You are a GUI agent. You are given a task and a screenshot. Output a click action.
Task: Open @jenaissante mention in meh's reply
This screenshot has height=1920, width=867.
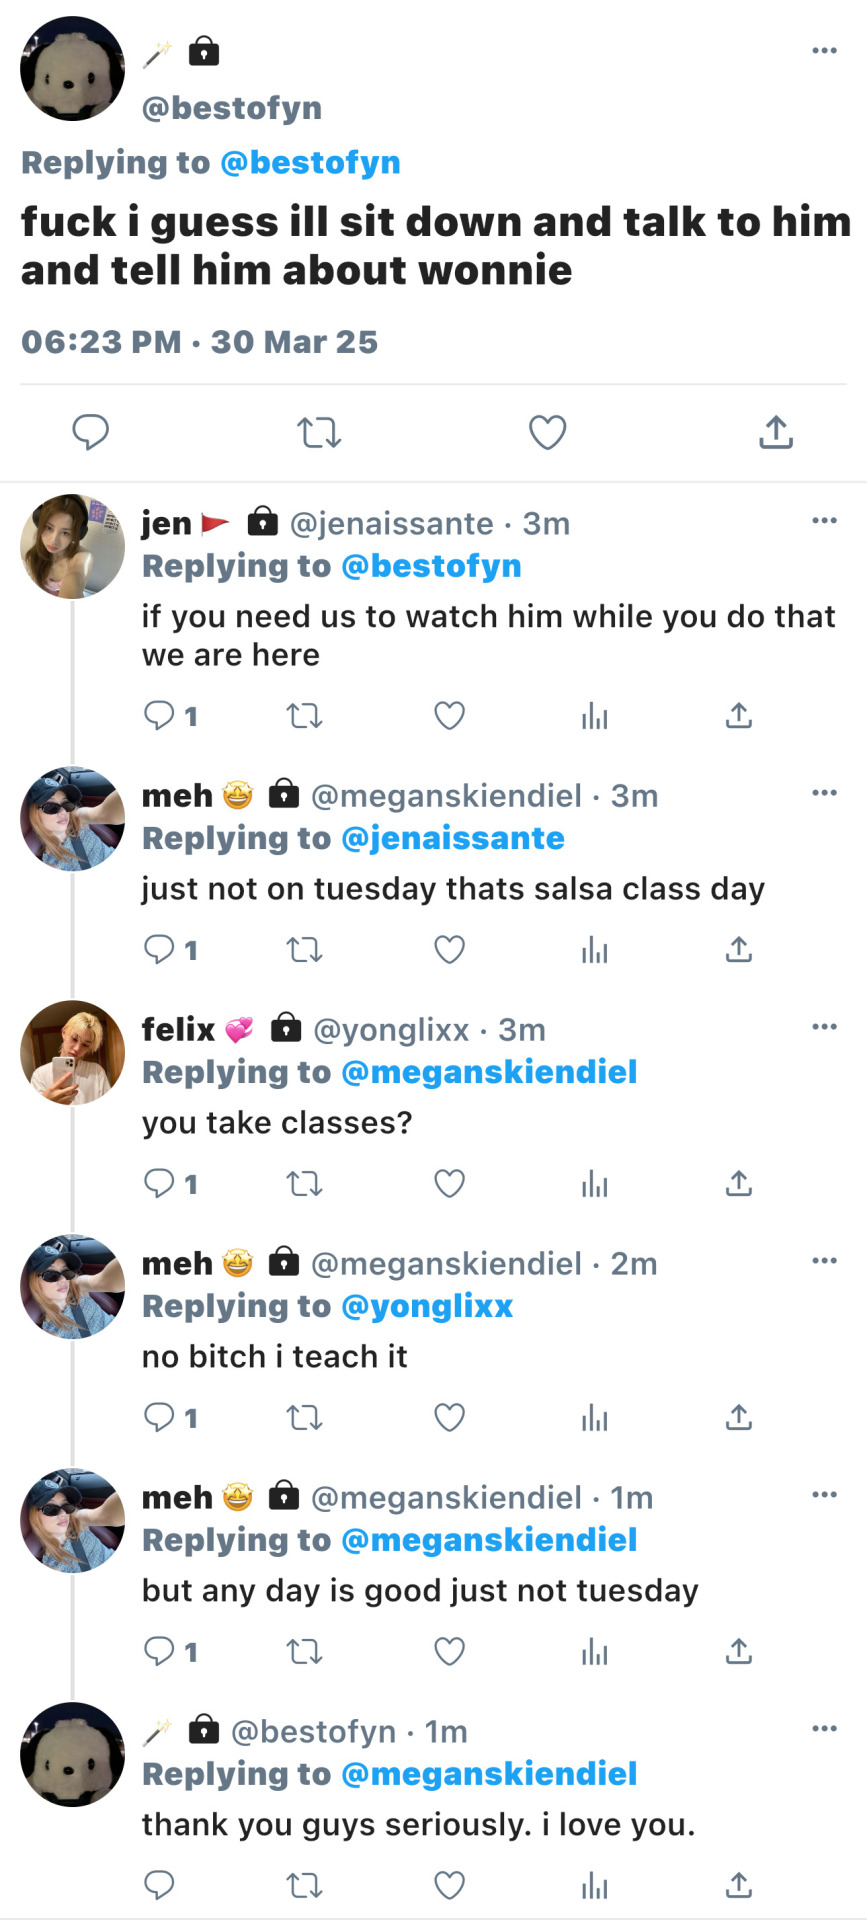tap(453, 838)
